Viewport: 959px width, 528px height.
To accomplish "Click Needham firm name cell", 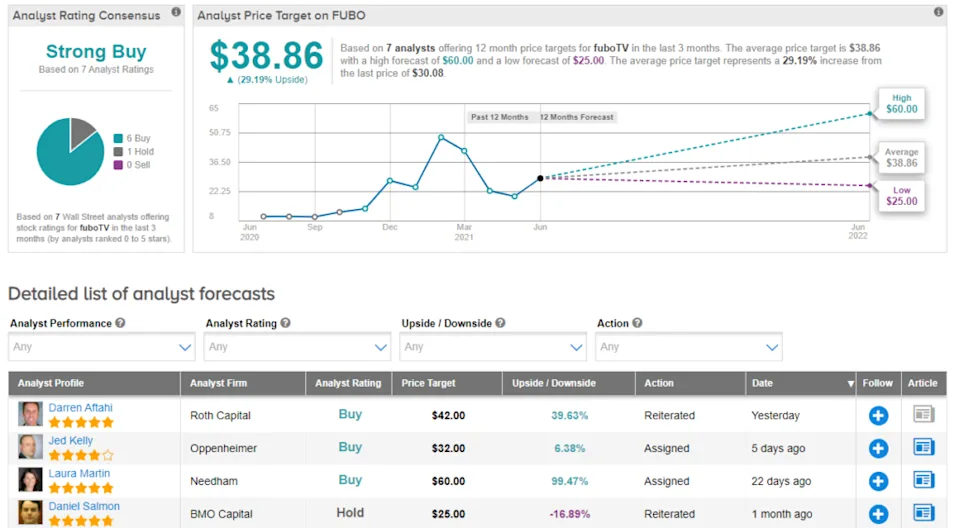I will pos(213,482).
